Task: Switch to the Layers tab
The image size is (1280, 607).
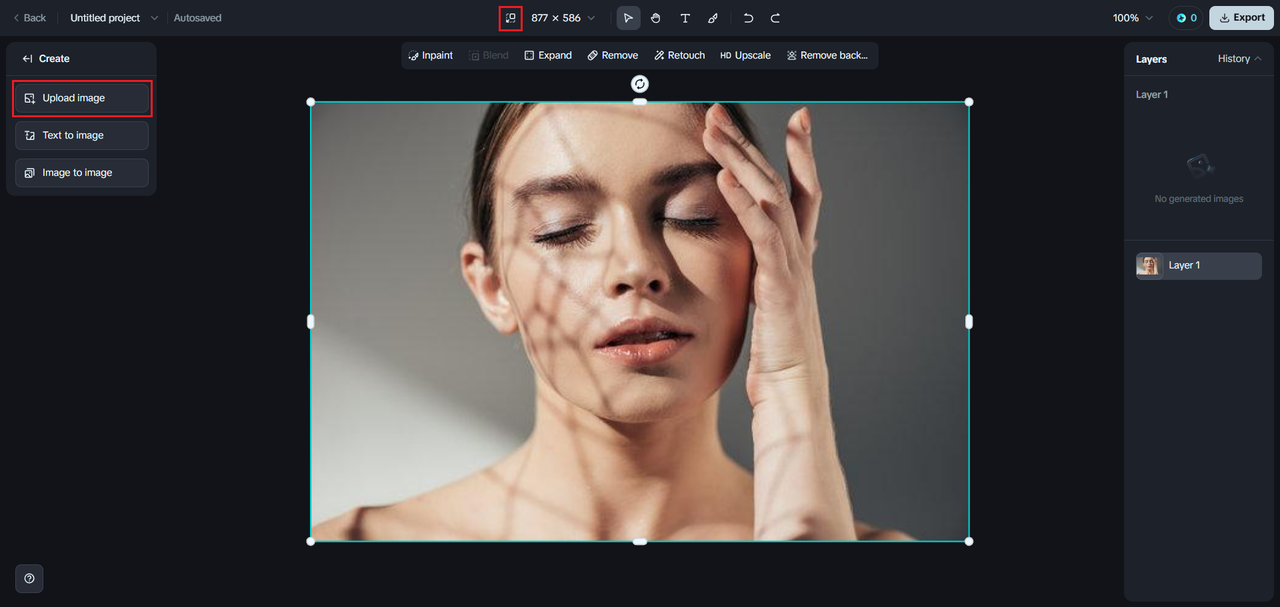Action: click(1151, 59)
